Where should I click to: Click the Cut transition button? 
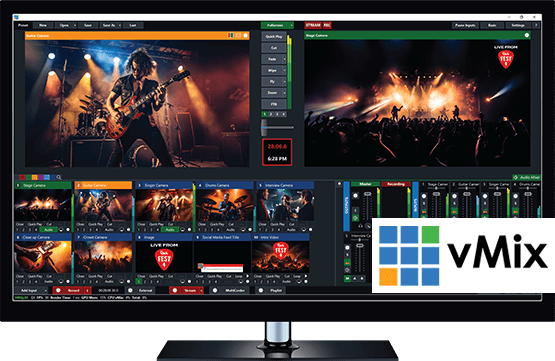pyautogui.click(x=274, y=48)
